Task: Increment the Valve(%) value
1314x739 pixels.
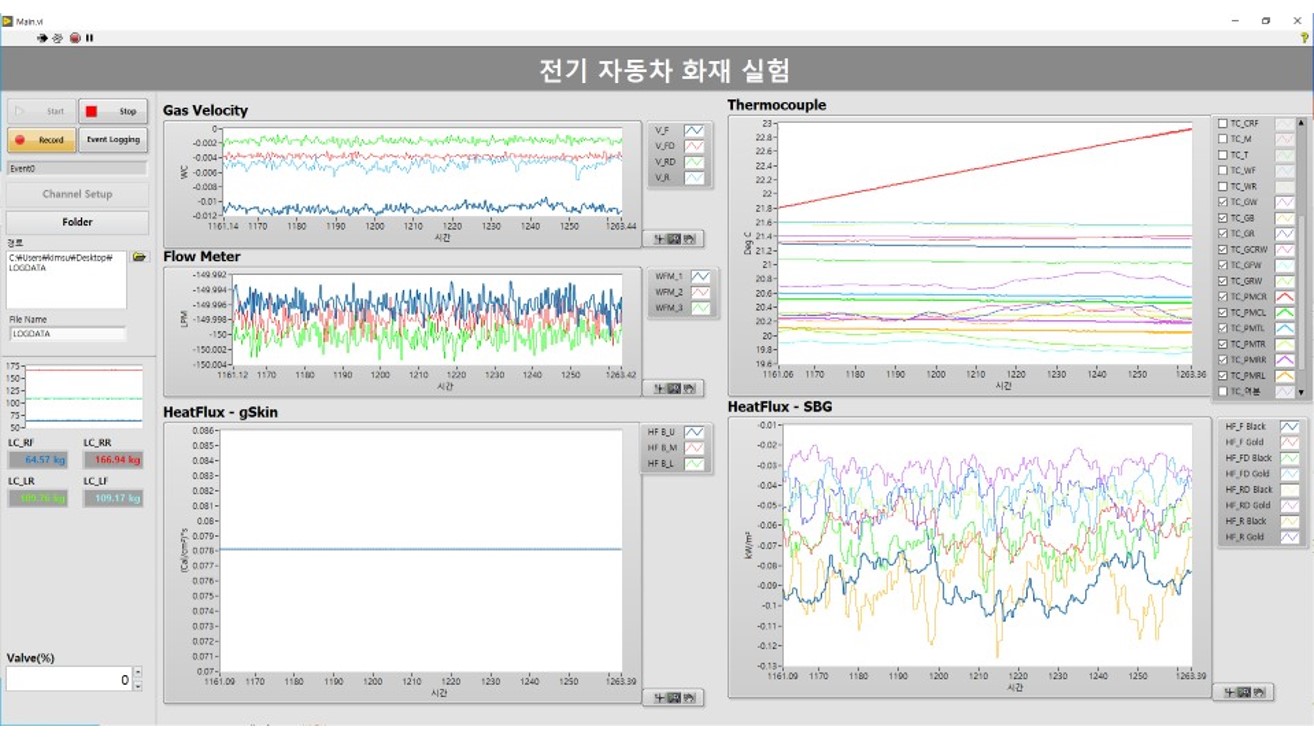Action: (x=138, y=674)
